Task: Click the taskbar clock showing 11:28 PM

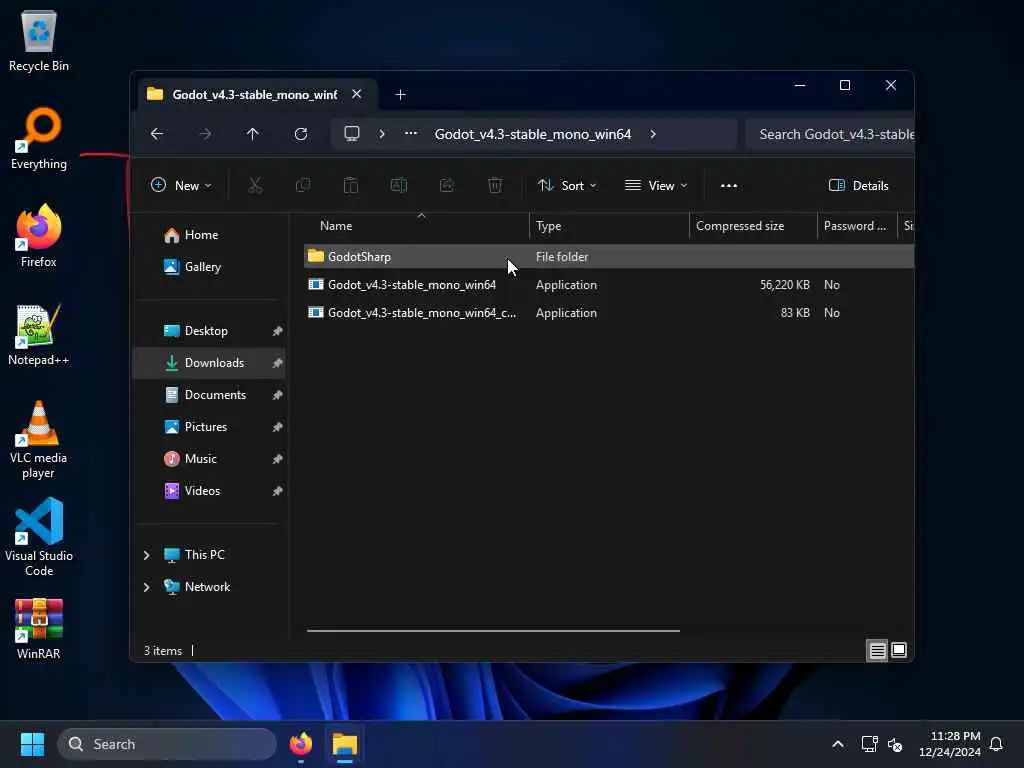Action: (950, 744)
